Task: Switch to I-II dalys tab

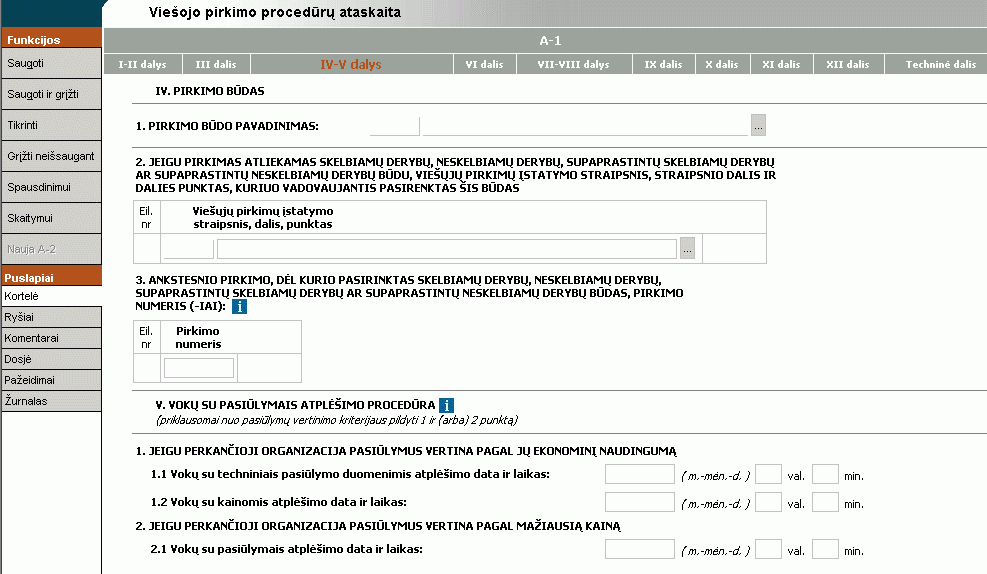Action: pos(143,64)
